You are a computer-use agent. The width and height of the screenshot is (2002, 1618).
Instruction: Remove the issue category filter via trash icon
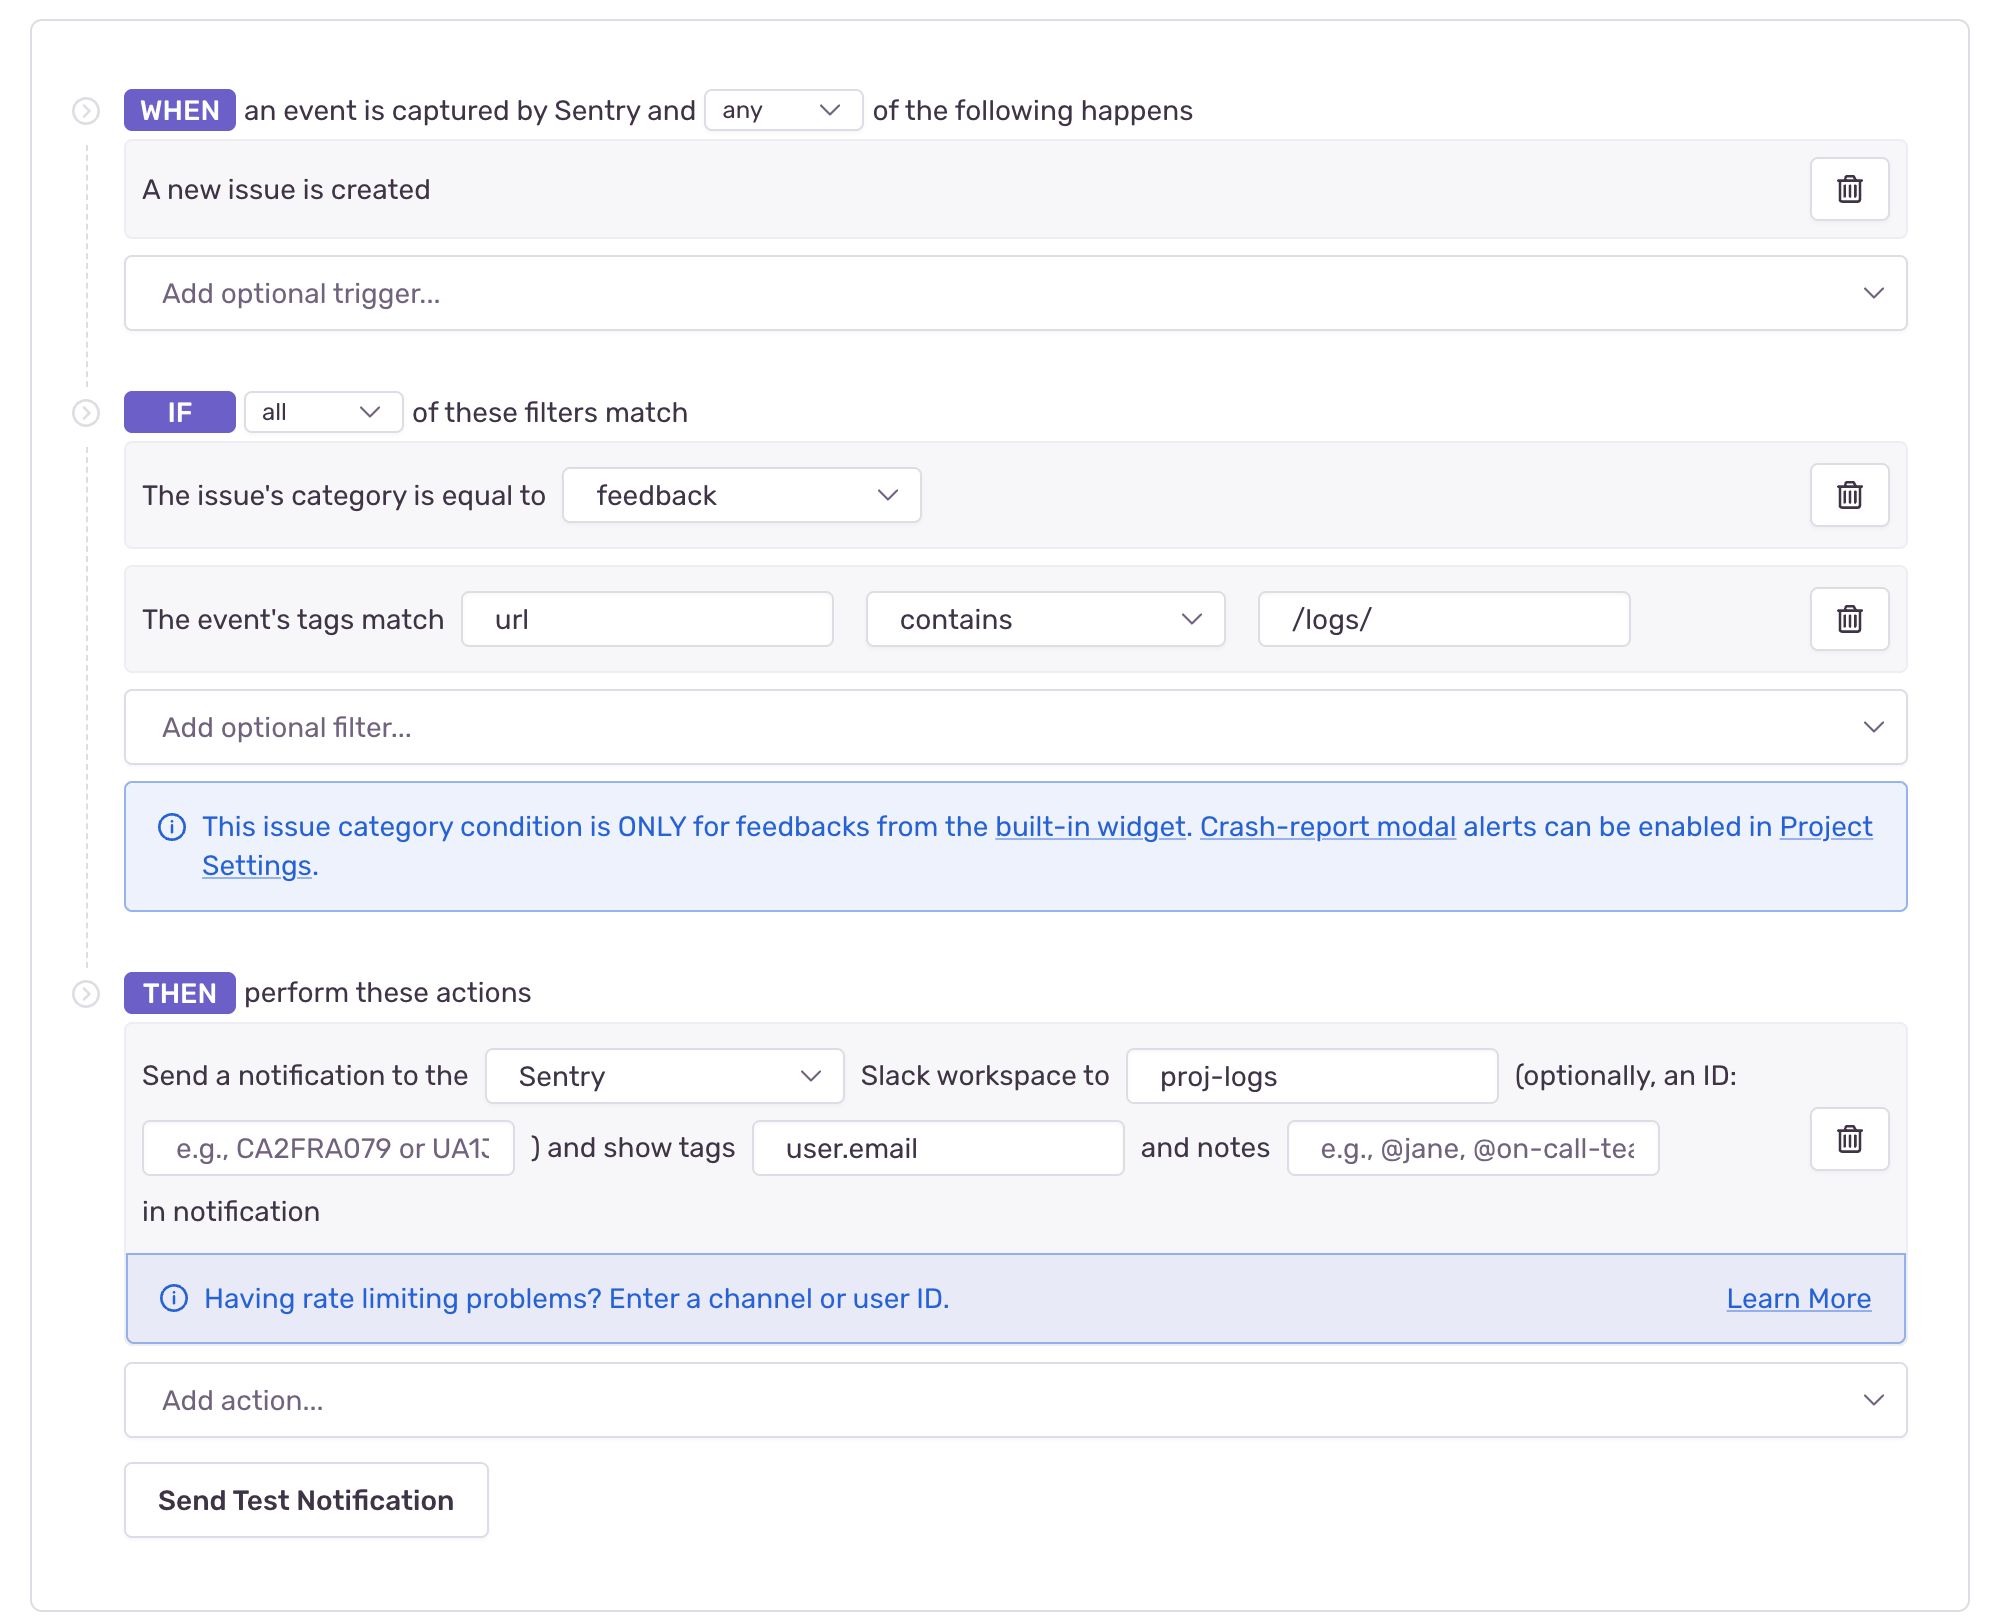coord(1849,494)
